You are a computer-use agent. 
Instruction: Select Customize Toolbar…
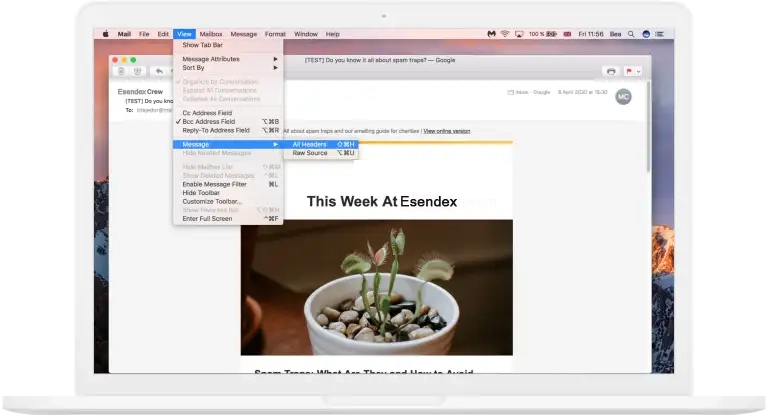(x=228, y=201)
